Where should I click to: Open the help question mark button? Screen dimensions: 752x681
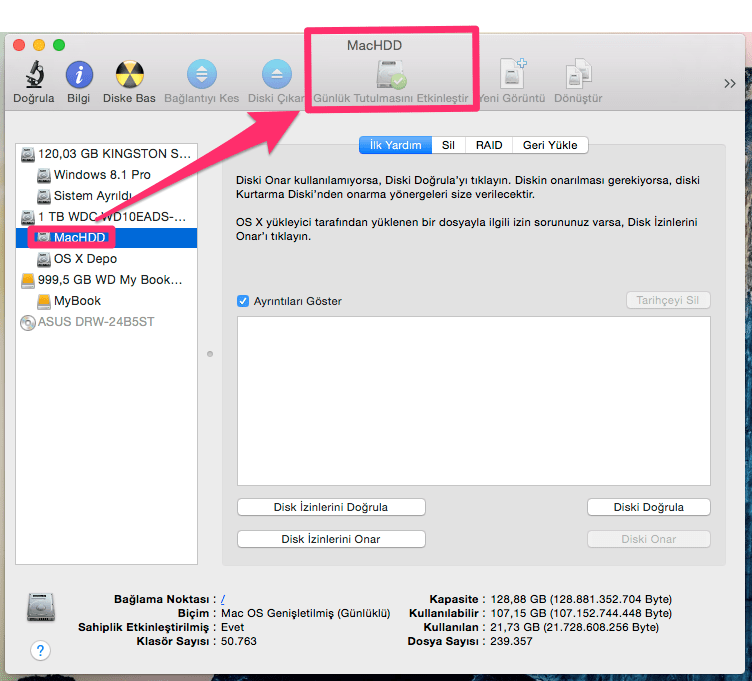coord(40,650)
